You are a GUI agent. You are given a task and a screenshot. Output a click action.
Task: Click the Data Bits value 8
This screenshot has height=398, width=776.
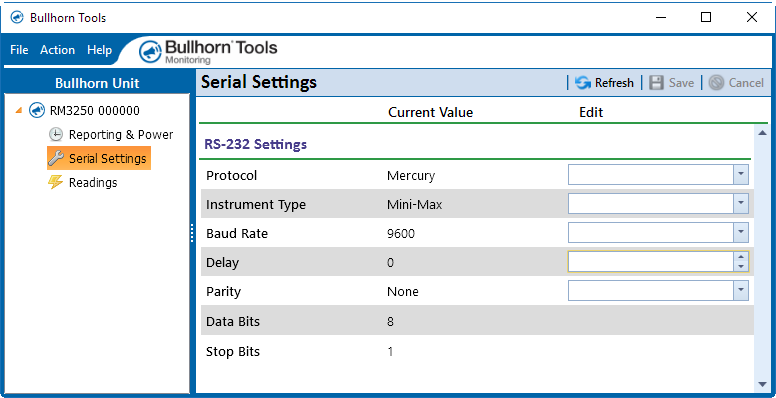click(x=390, y=322)
